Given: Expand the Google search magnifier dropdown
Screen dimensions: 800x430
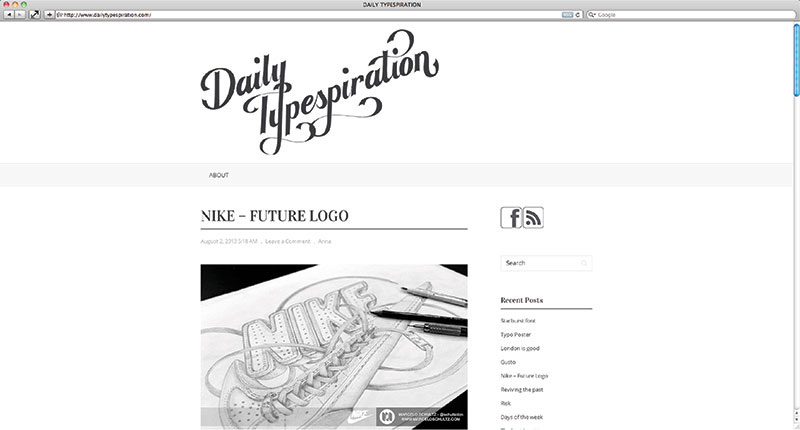Looking at the screenshot, I should pyautogui.click(x=592, y=15).
